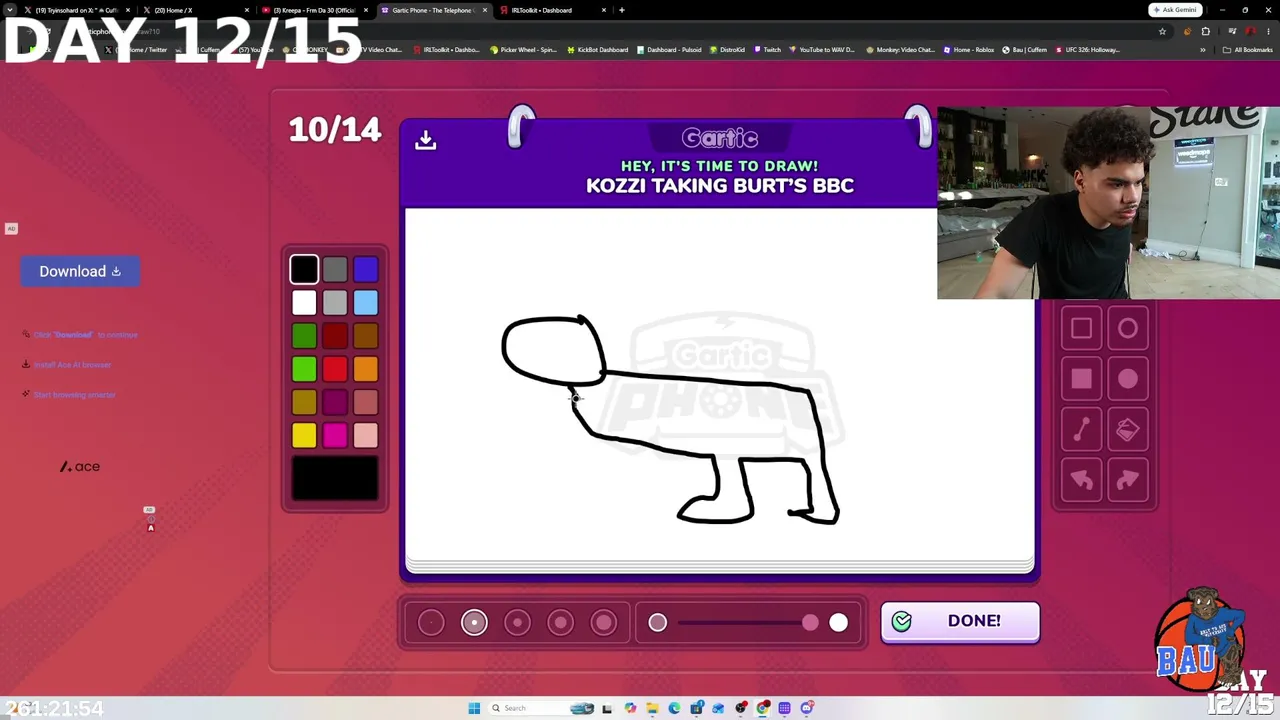
Task: Choose the fourth brush size
Action: [560, 623]
